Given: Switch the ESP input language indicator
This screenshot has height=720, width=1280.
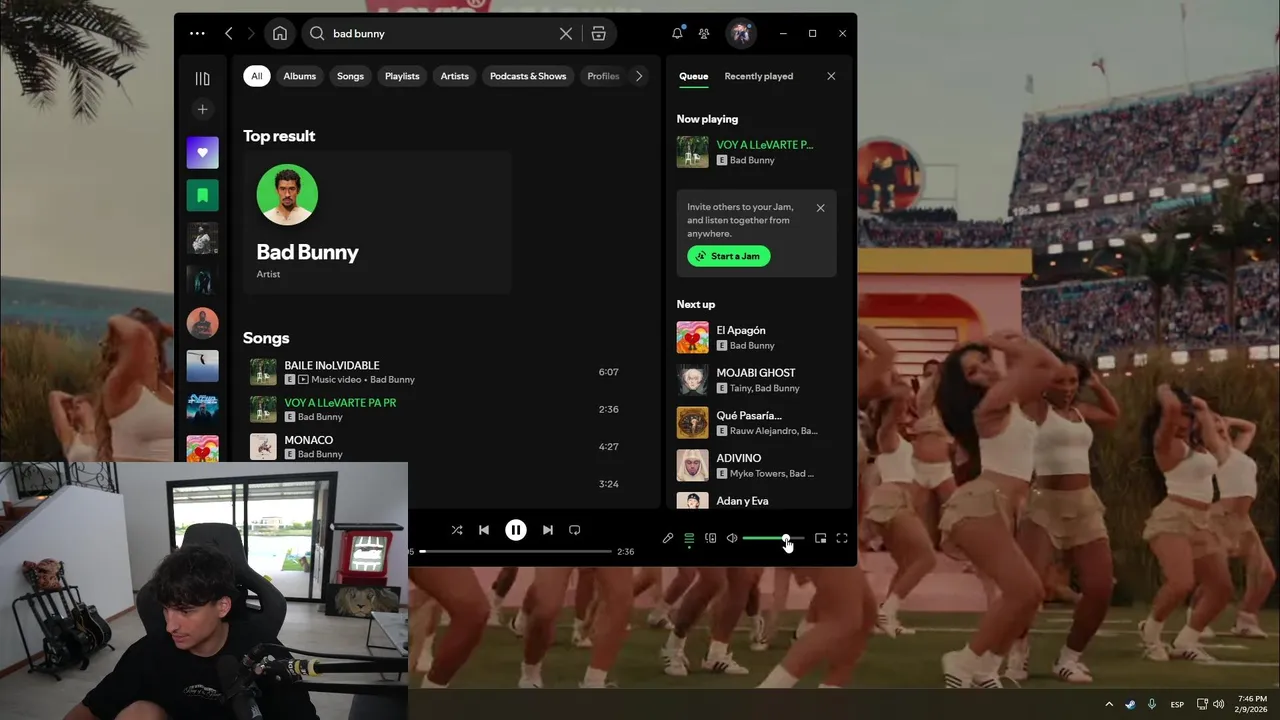Looking at the screenshot, I should (1178, 704).
